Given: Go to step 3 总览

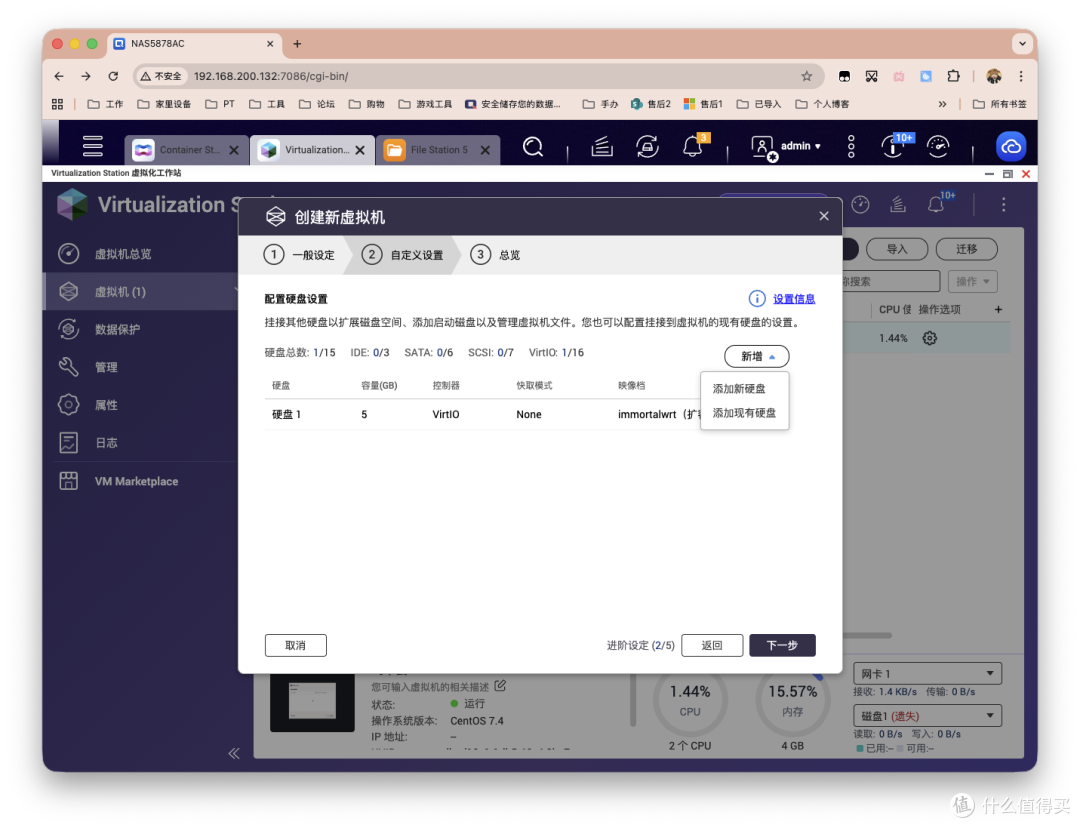Looking at the screenshot, I should 495,255.
